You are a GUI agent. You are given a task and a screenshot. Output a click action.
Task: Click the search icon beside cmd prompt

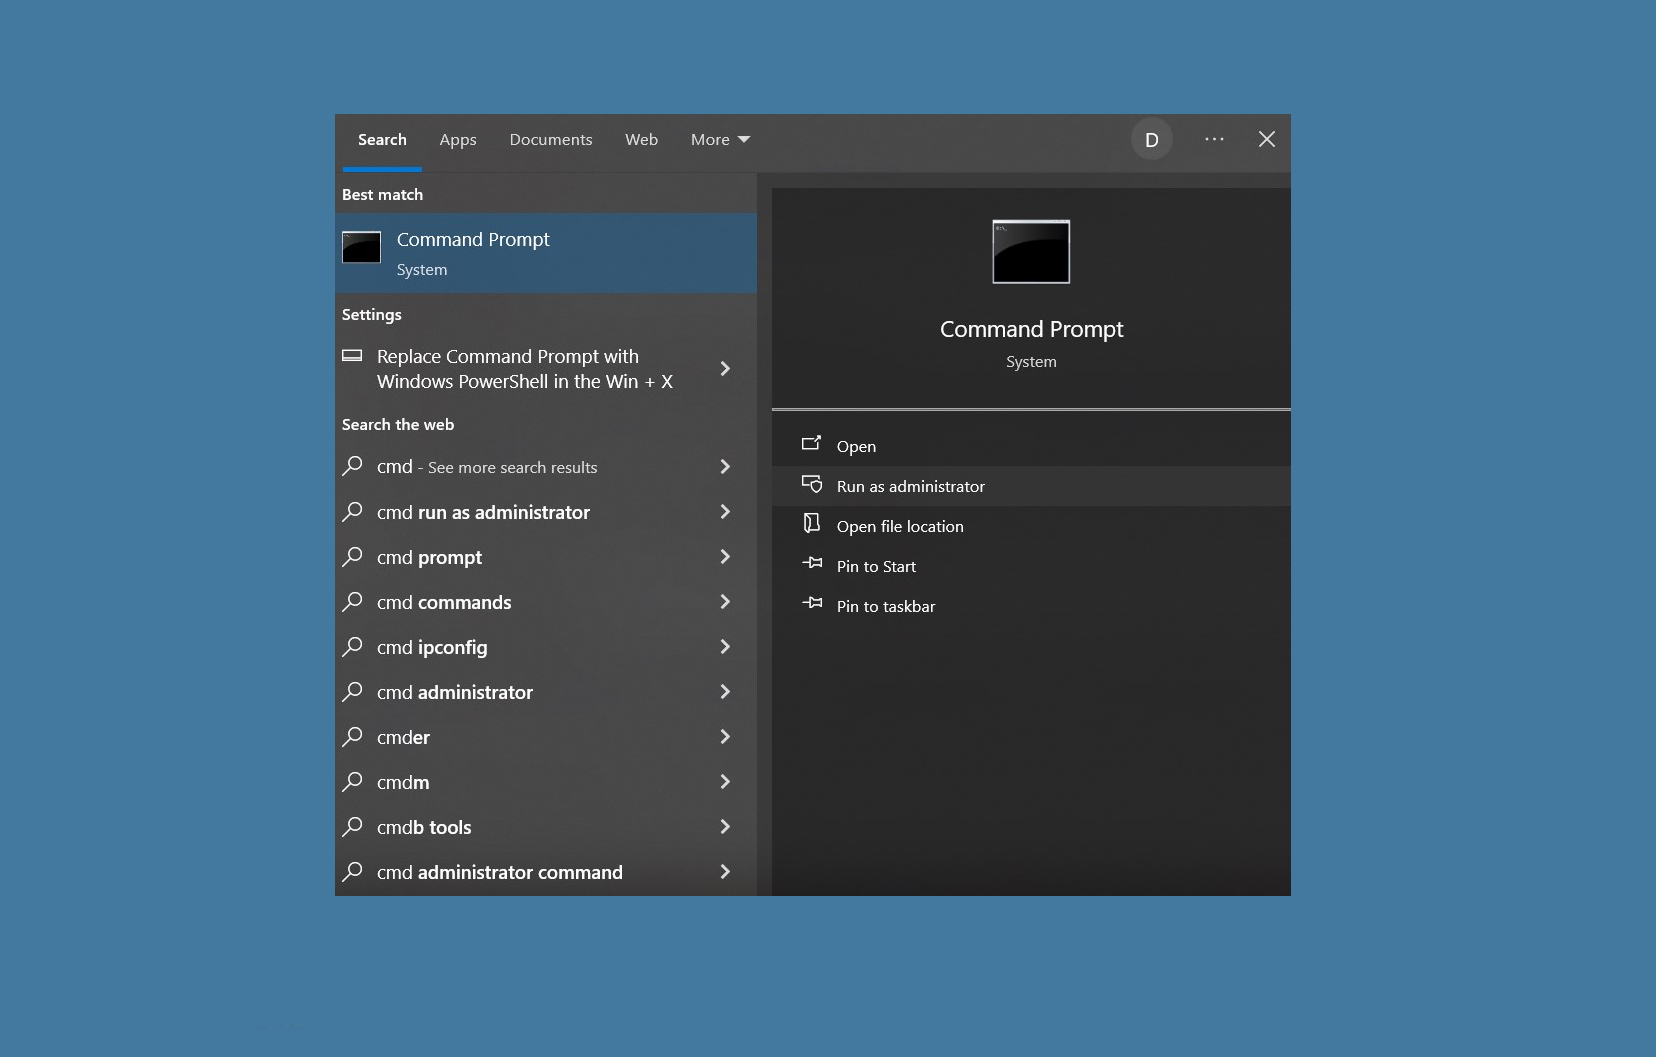352,556
